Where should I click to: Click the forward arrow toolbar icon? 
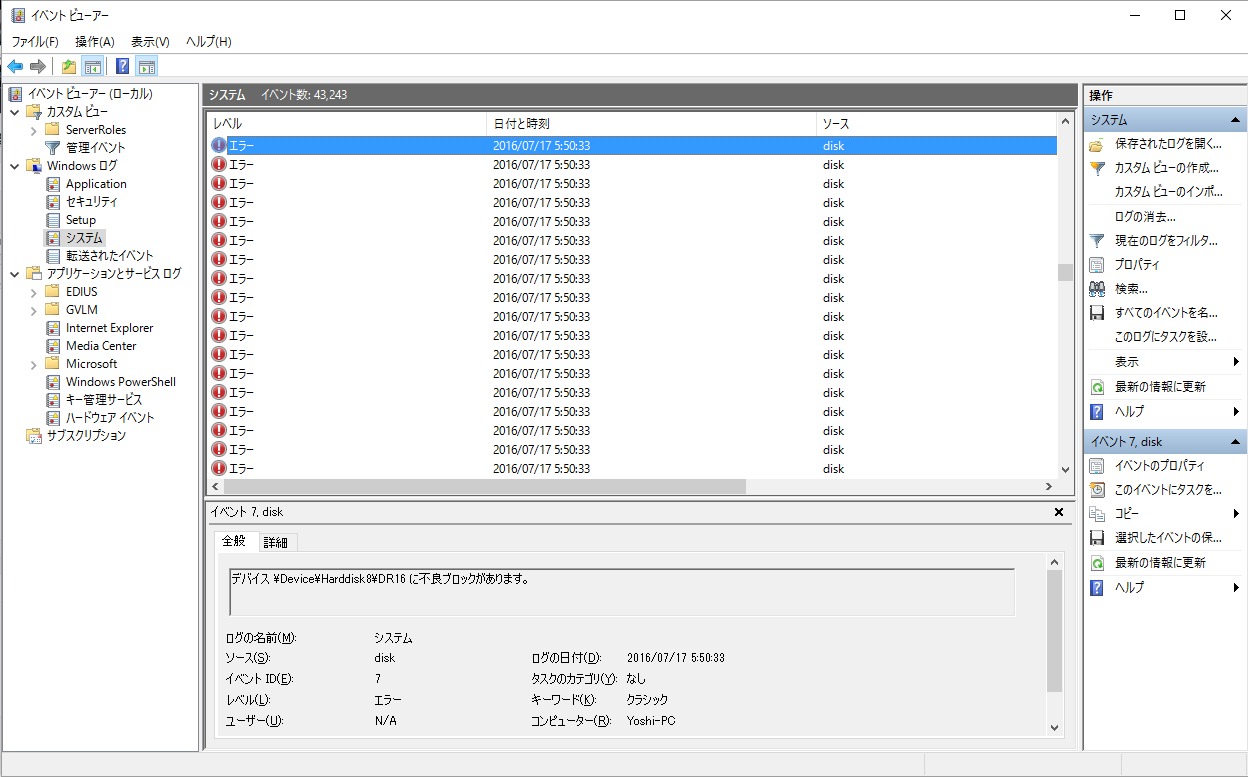coord(38,67)
